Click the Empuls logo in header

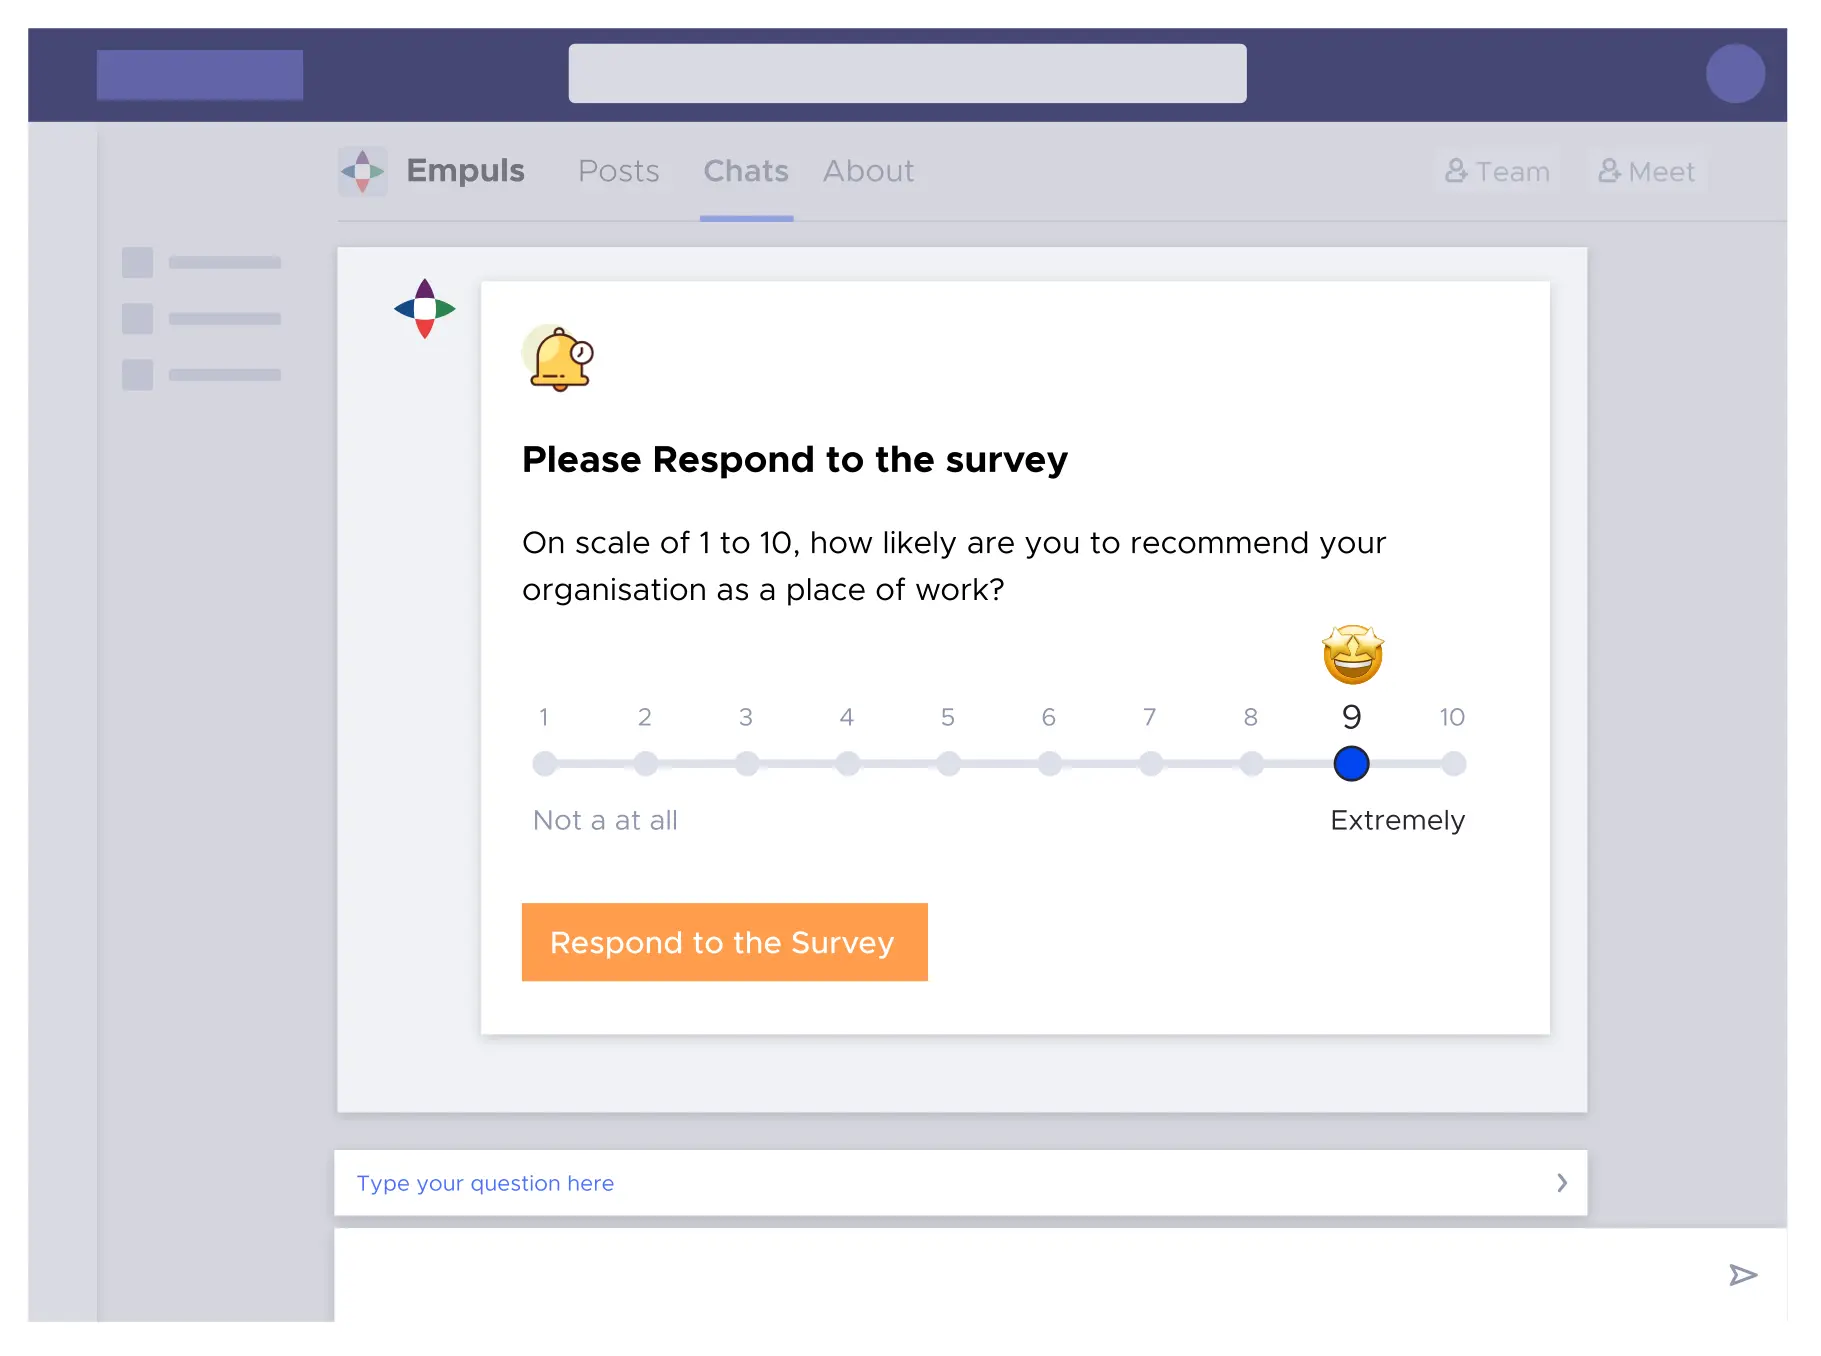point(362,171)
